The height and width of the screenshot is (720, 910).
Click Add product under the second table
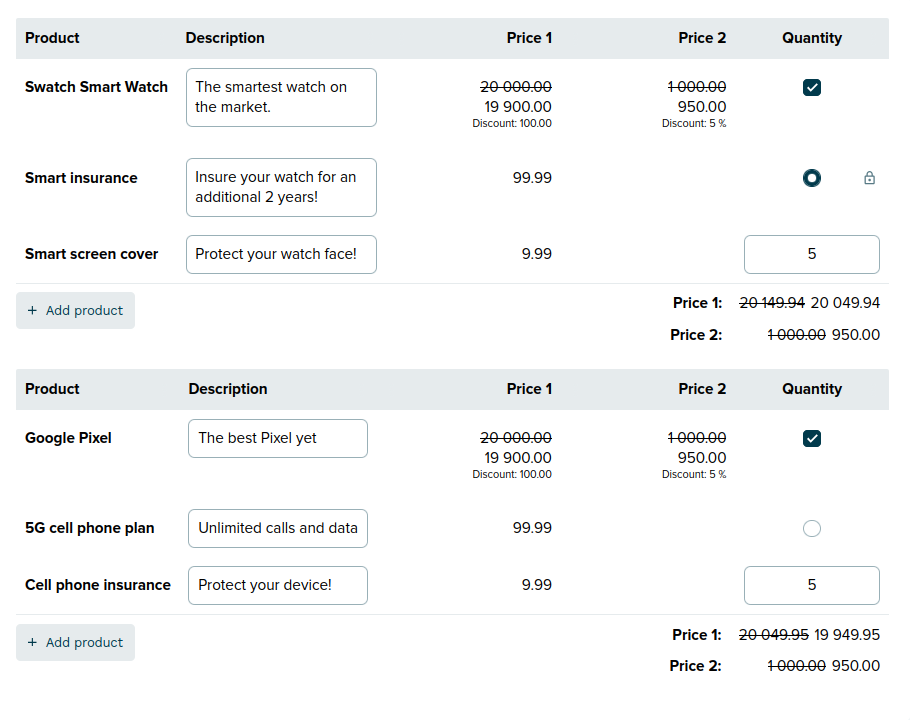(75, 643)
